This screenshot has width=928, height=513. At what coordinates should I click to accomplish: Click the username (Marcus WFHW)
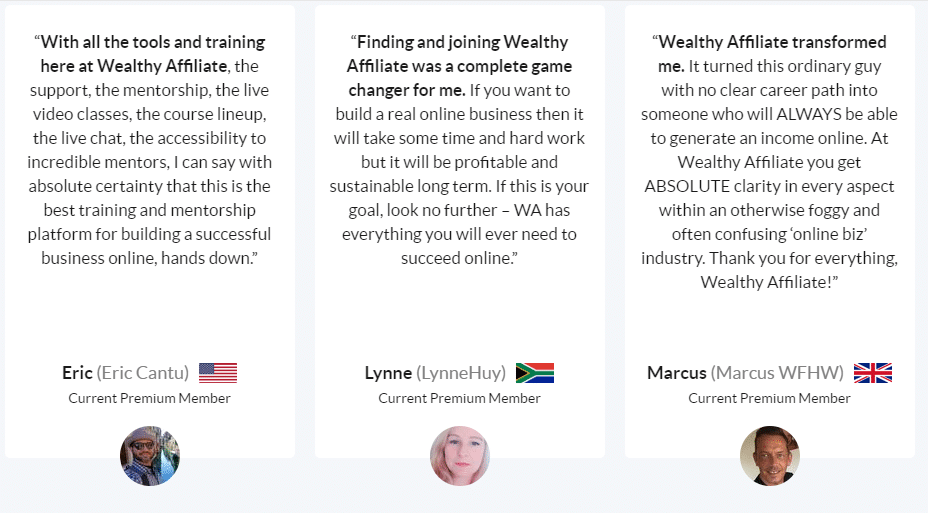click(x=777, y=373)
